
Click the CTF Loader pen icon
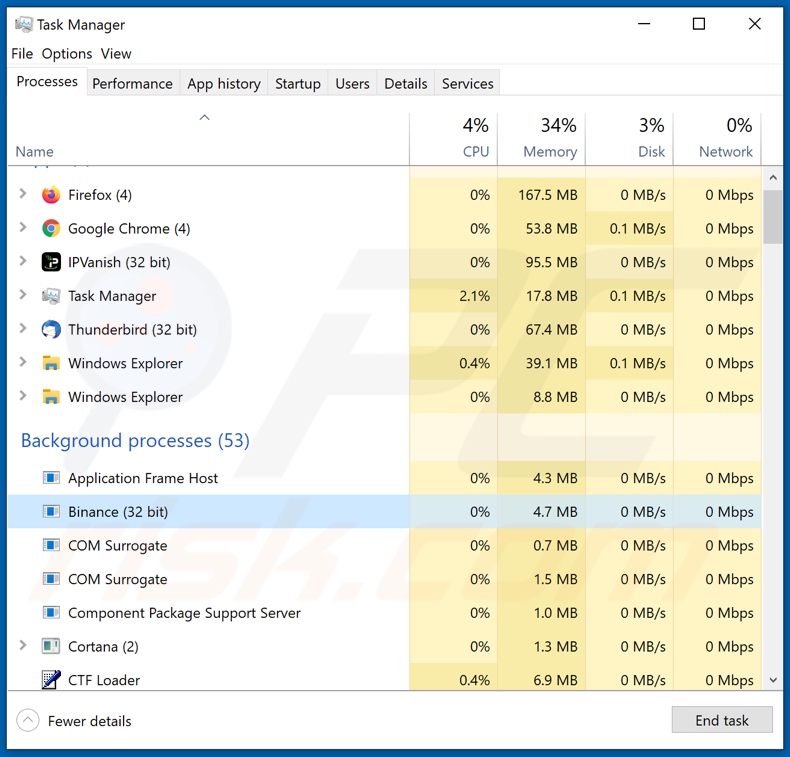tap(51, 679)
